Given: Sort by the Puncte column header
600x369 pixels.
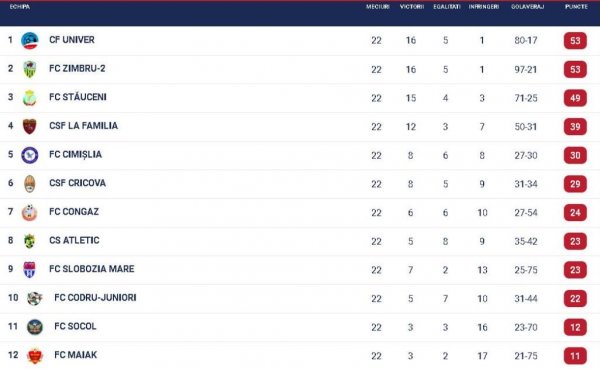Looking at the screenshot, I should [576, 7].
